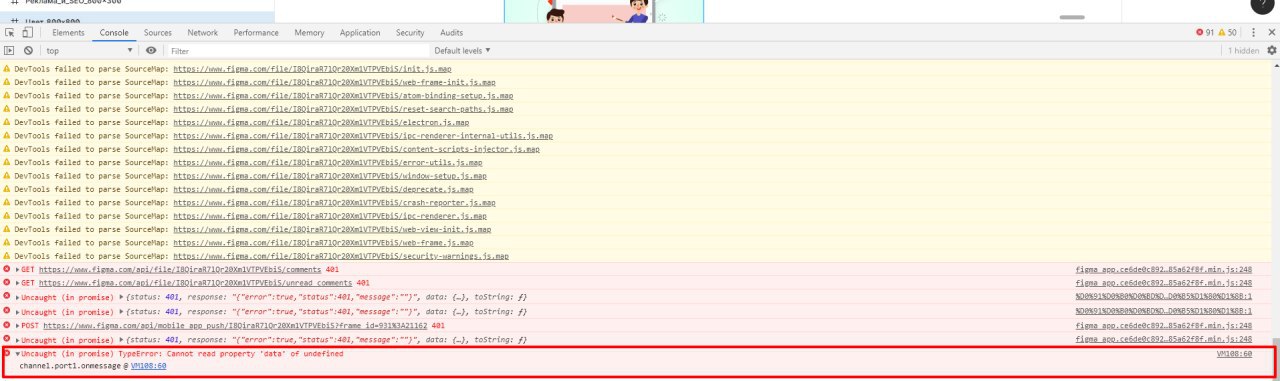
Task: Click the red error count 91 badge
Action: (x=1205, y=33)
